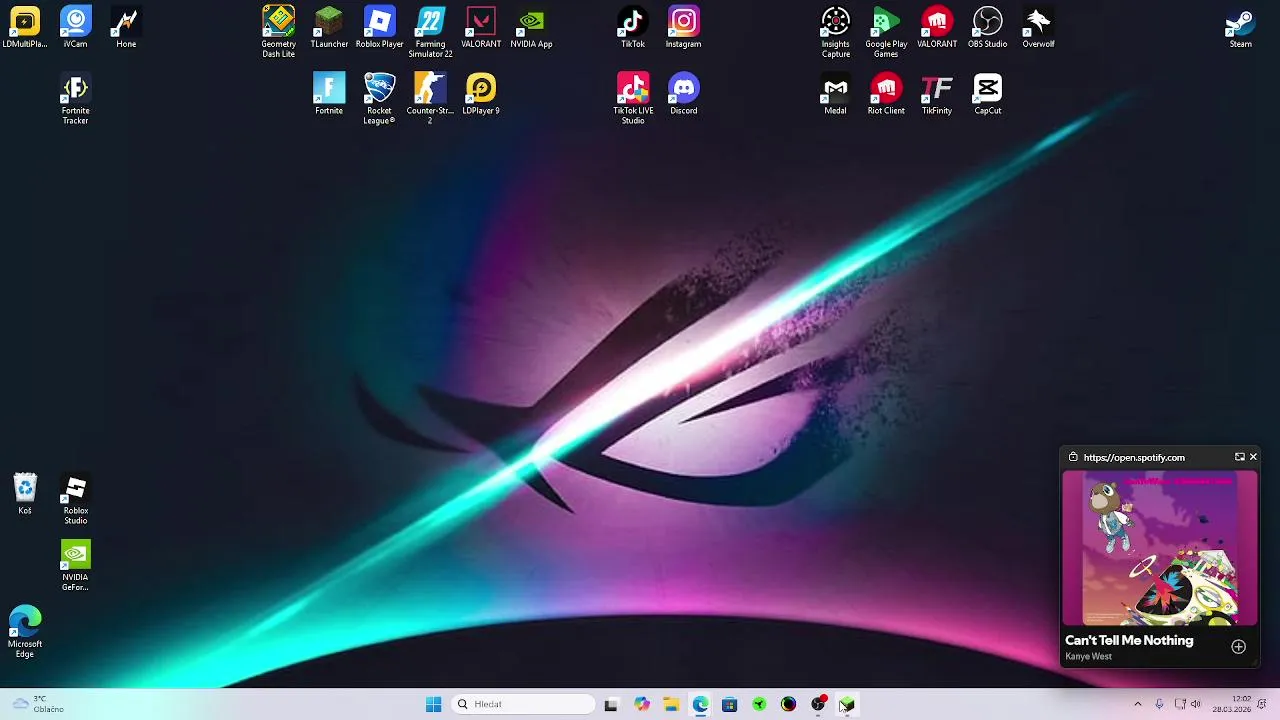The image size is (1280, 720).
Task: Open the Discord shortcut
Action: click(x=684, y=94)
